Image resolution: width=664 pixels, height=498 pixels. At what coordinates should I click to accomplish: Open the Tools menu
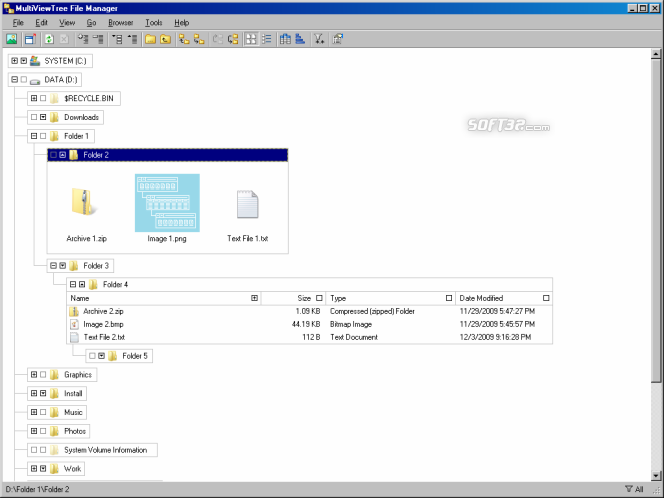pyautogui.click(x=154, y=23)
